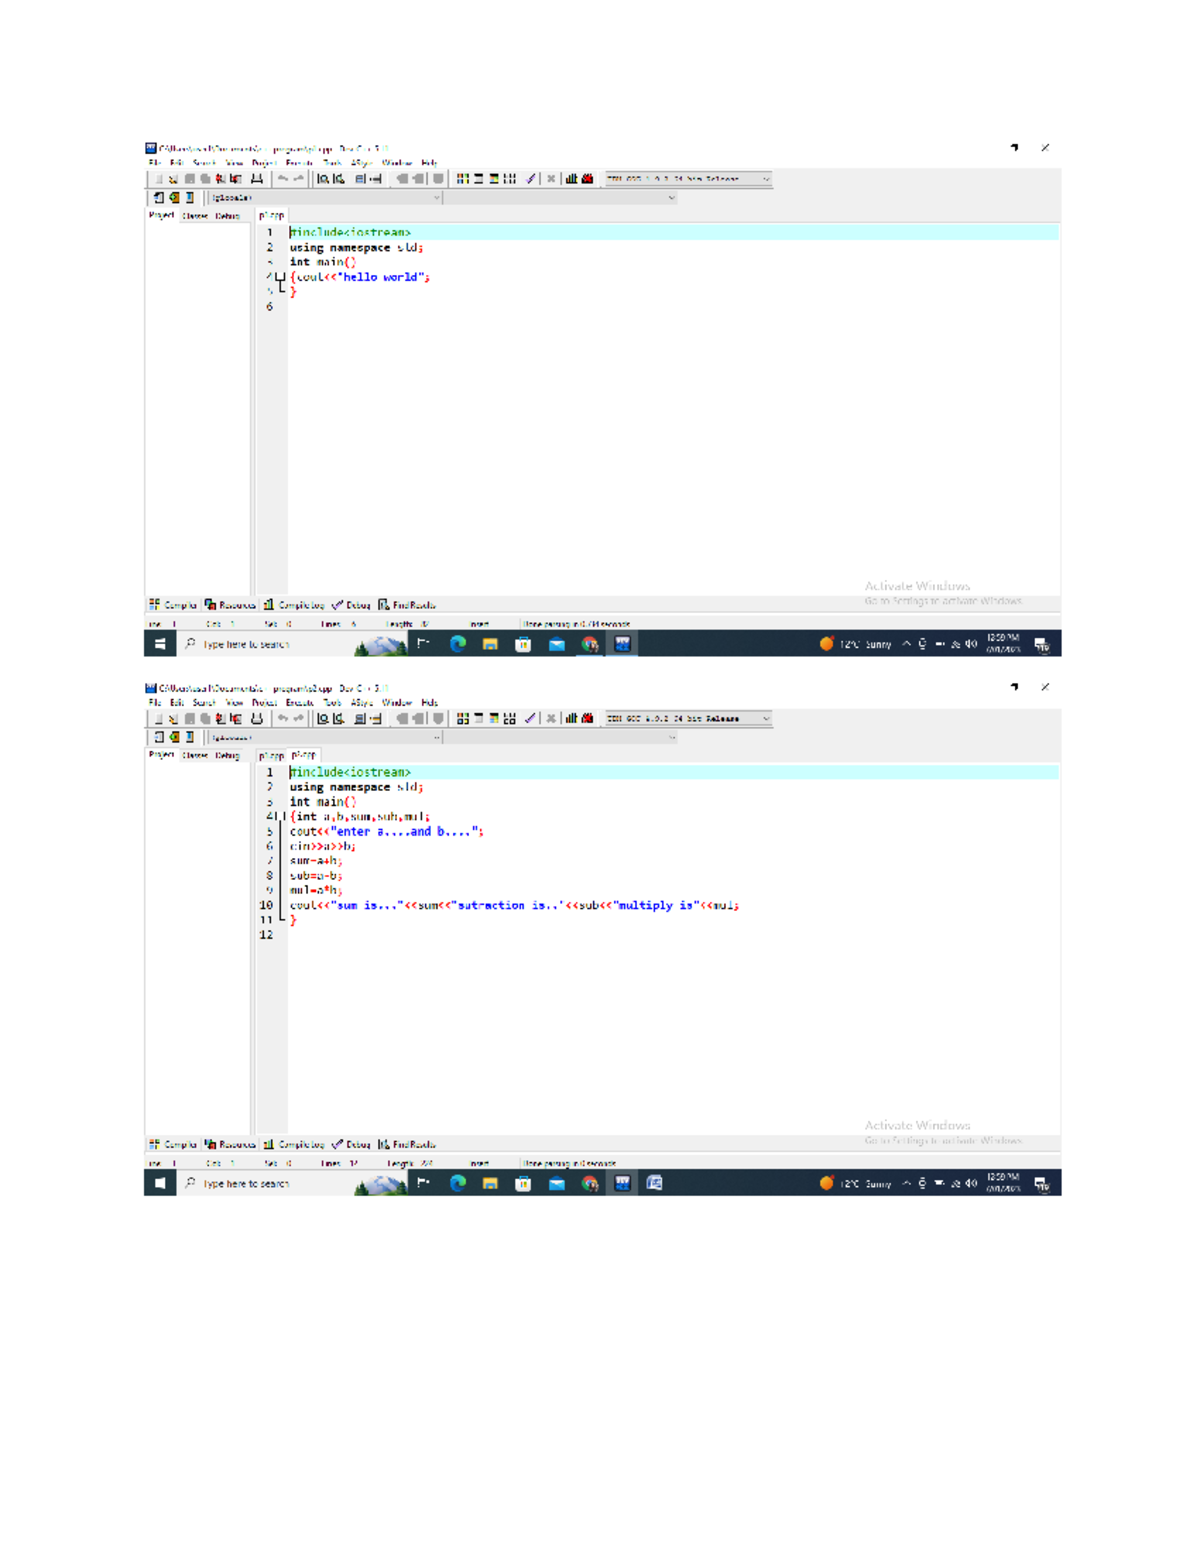View the Compile Log panel tab
The height and width of the screenshot is (1553, 1200).
pyautogui.click(x=295, y=604)
